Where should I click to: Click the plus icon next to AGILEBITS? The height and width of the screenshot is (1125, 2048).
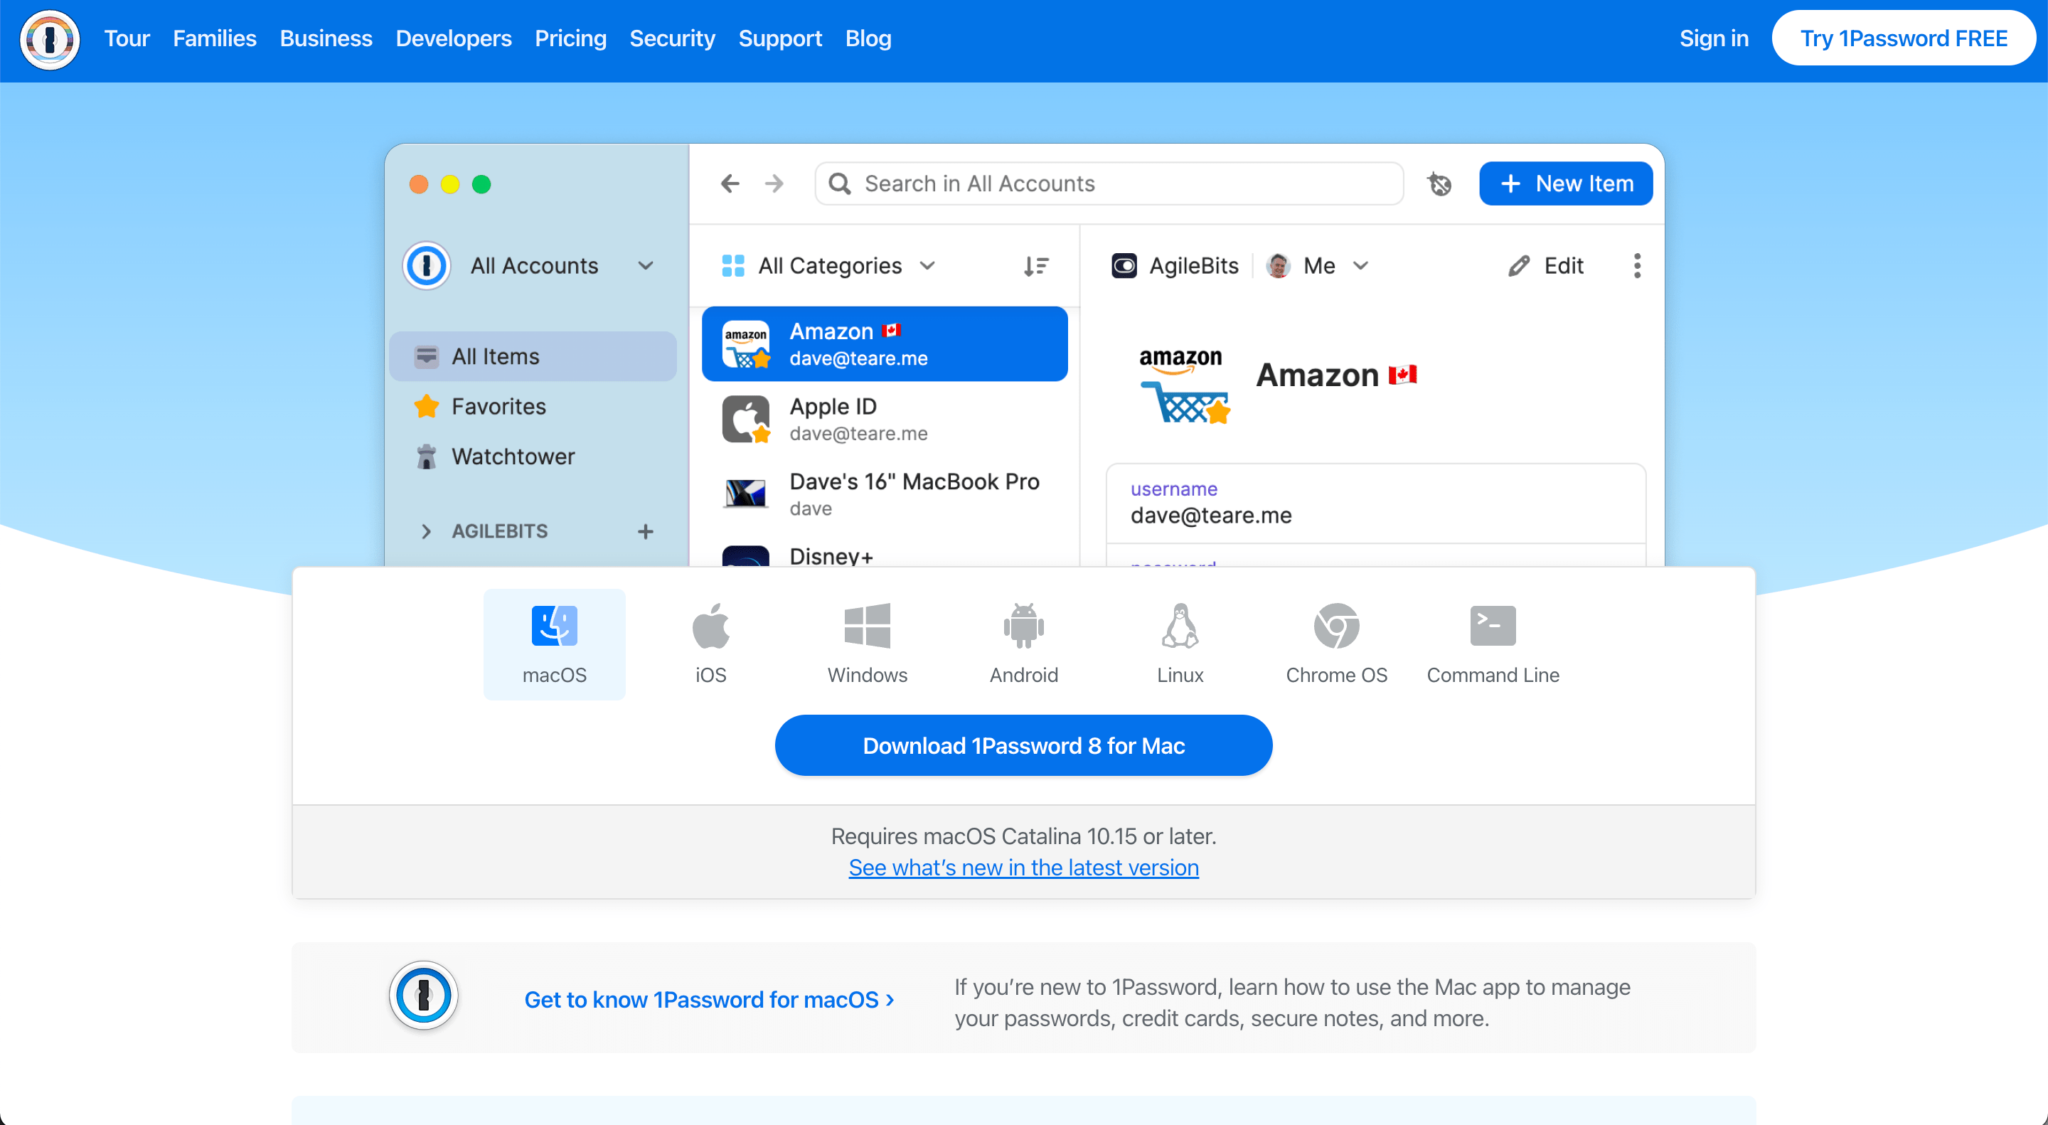point(646,532)
